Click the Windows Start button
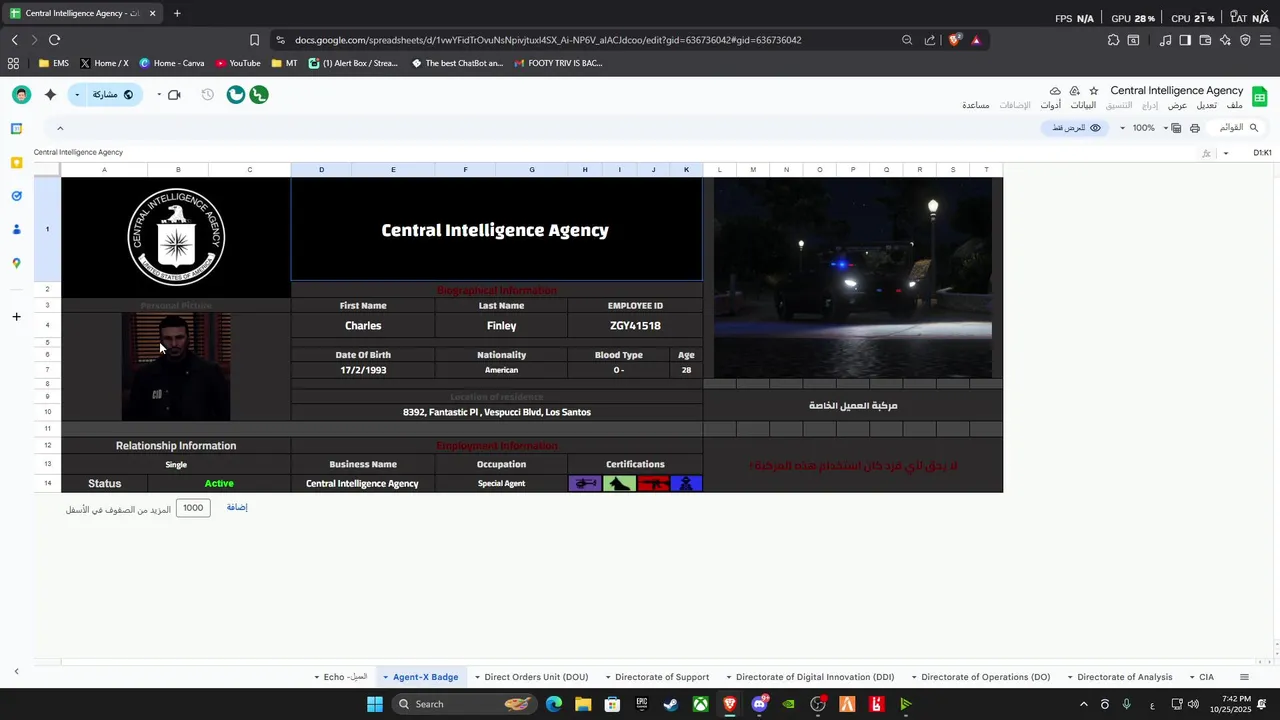The height and width of the screenshot is (720, 1280). [374, 704]
